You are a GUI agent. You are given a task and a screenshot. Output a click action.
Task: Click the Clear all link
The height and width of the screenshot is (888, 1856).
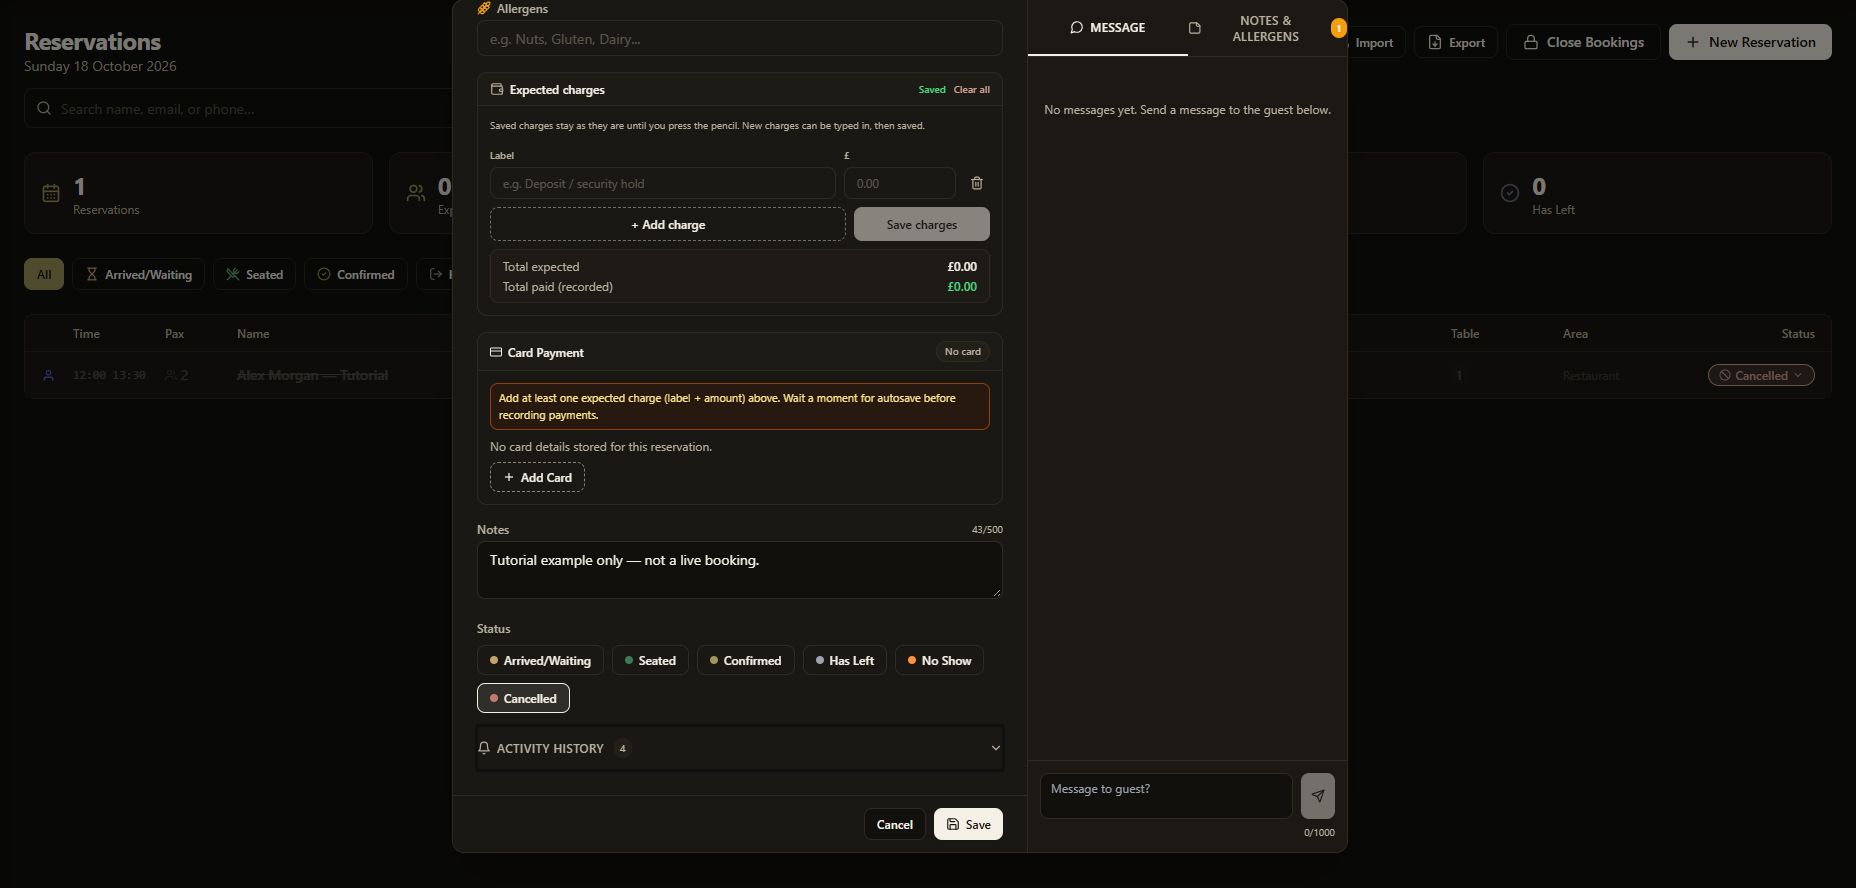click(971, 89)
